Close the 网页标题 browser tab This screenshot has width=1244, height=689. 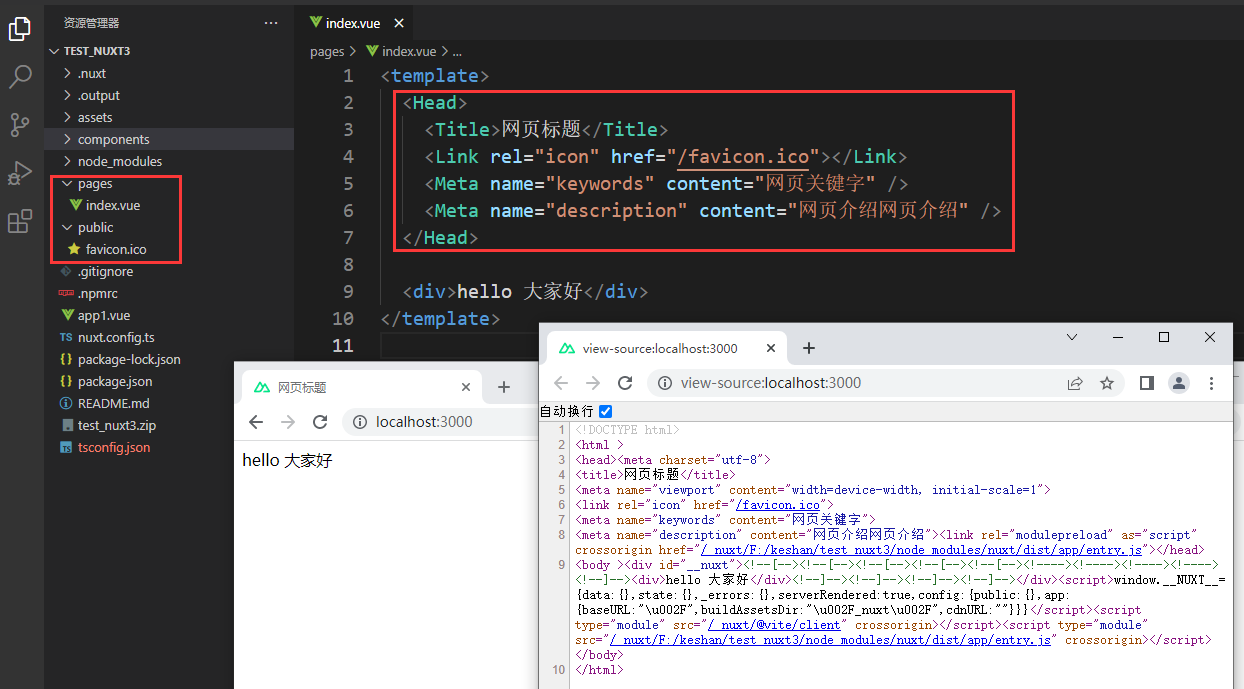click(x=466, y=387)
